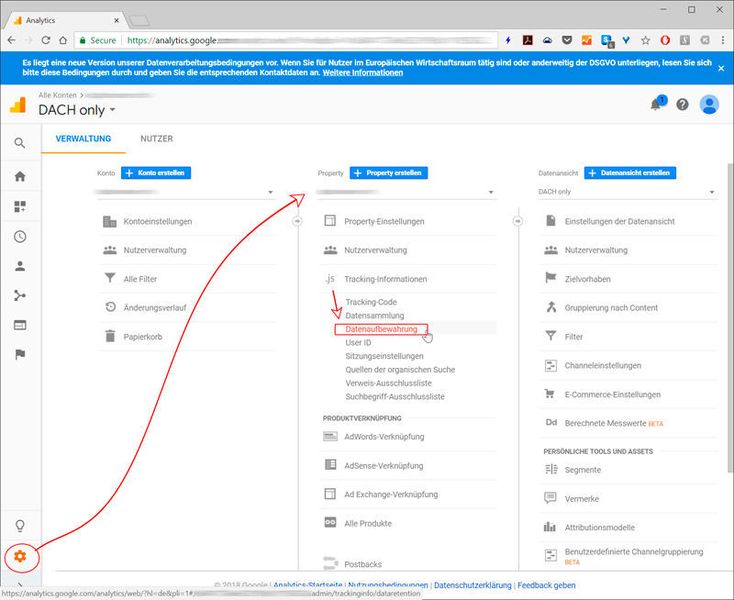734x600 pixels.
Task: Expand the left sidebar with bottom chevron
Action: point(20,584)
